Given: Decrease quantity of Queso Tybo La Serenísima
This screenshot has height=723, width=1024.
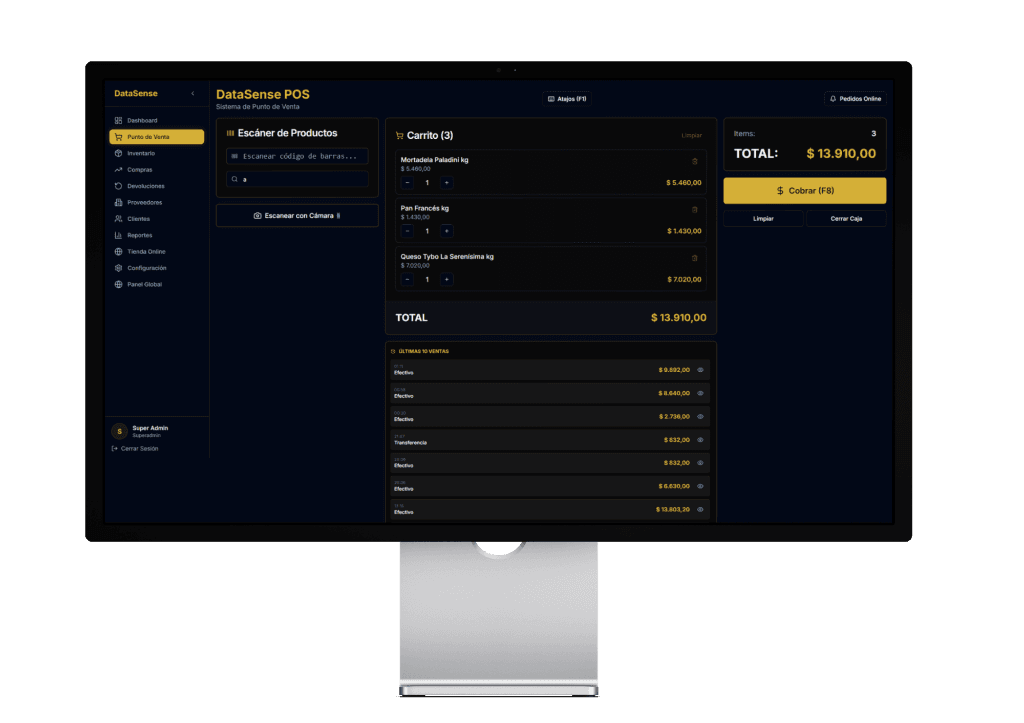Looking at the screenshot, I should point(408,279).
